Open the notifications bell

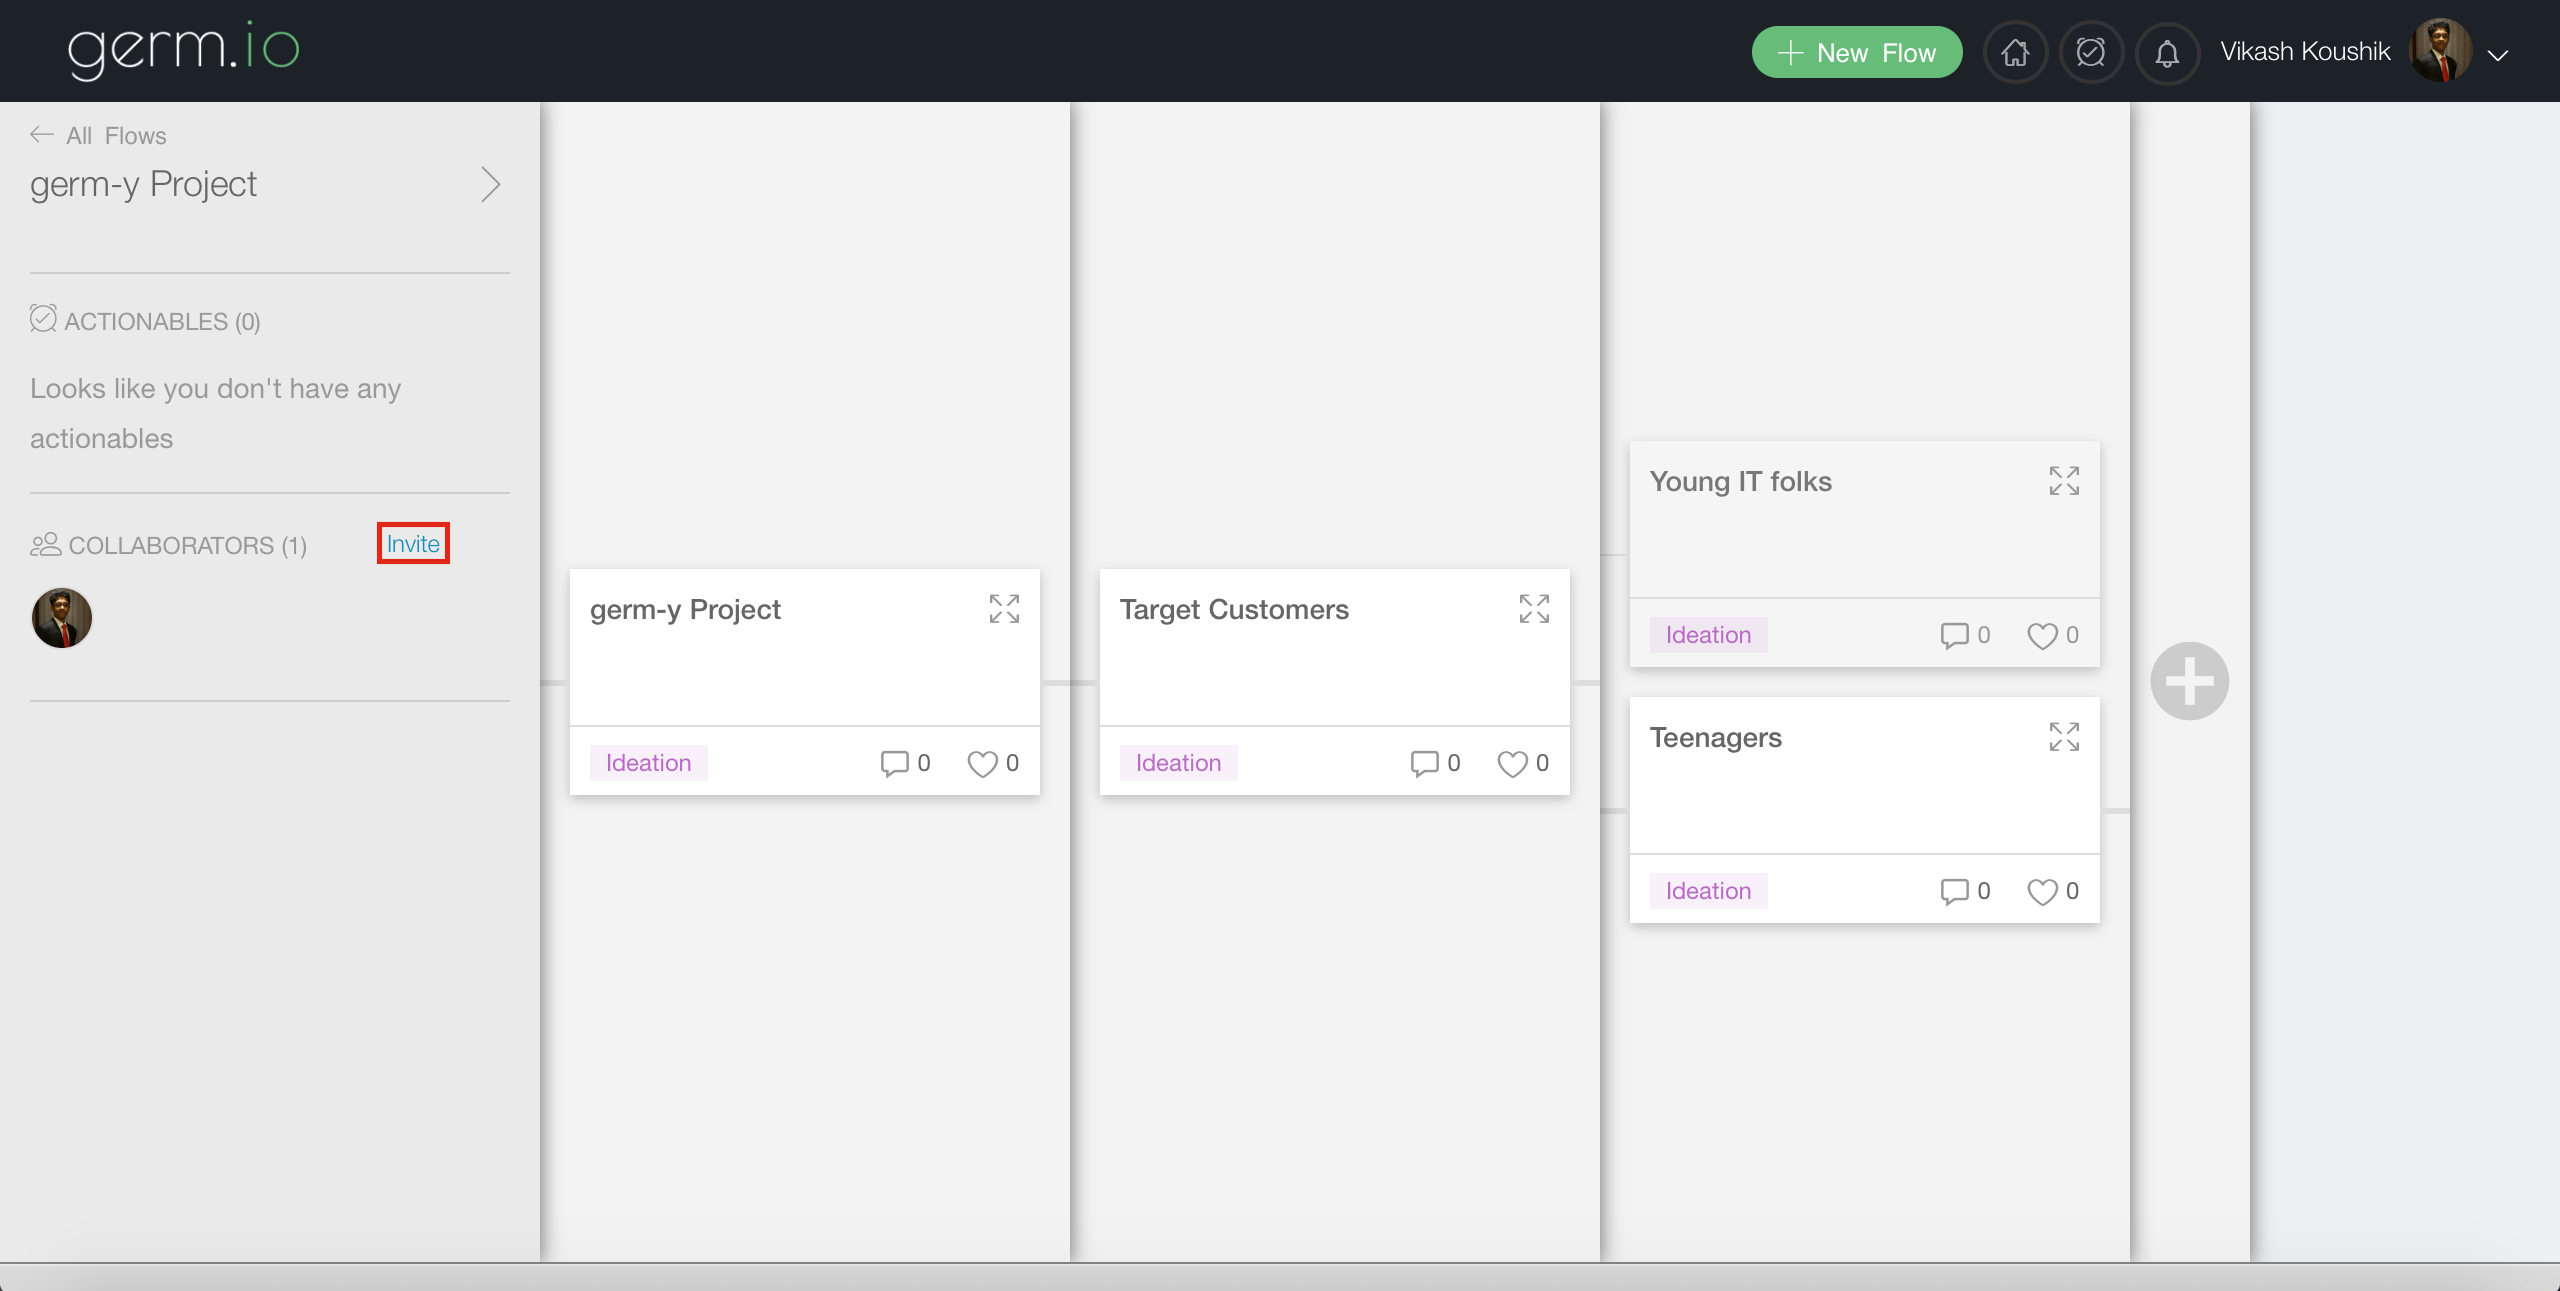2167,52
